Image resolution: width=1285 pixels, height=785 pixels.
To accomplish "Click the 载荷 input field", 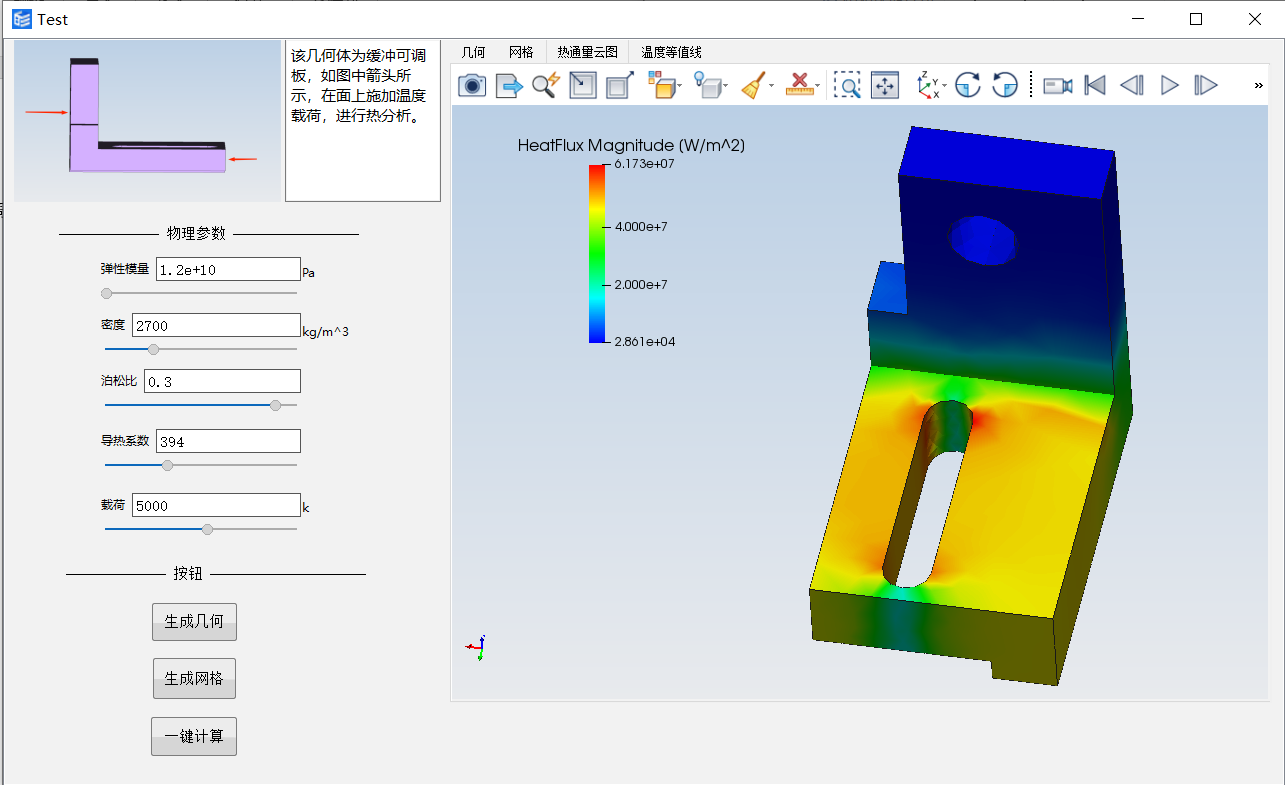I will [x=216, y=505].
